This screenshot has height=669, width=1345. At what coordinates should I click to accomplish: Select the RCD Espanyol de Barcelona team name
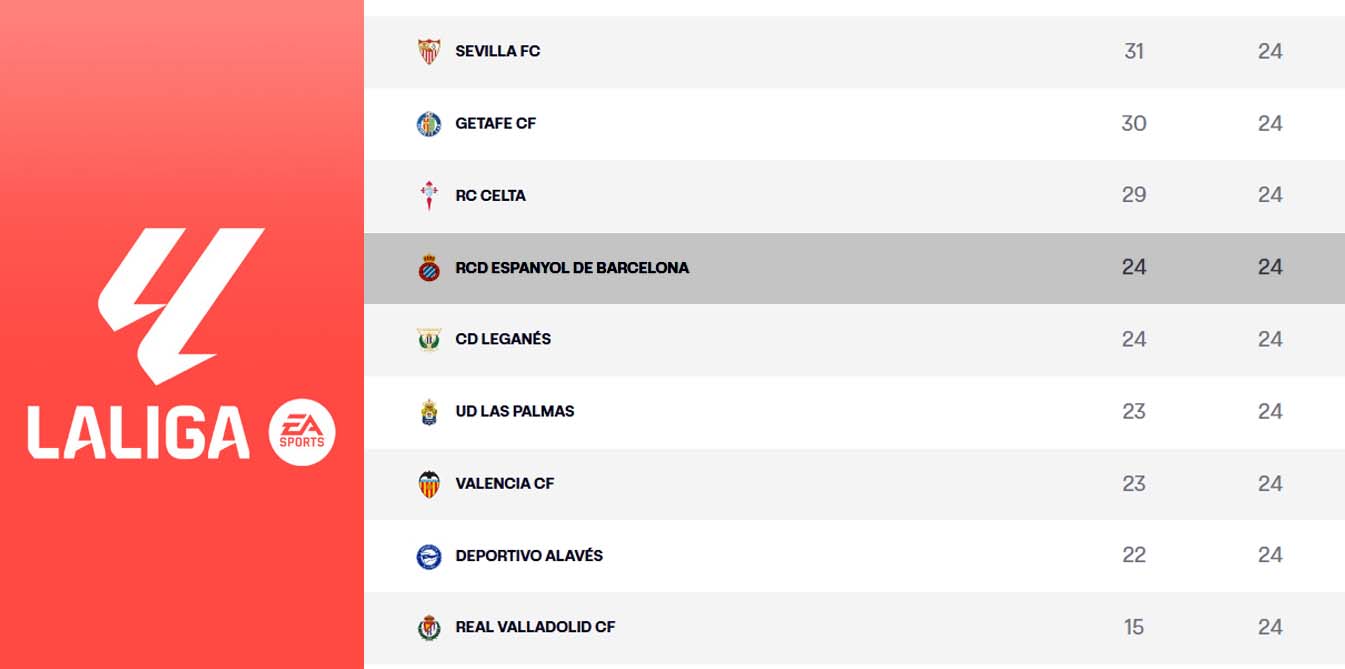(x=572, y=268)
